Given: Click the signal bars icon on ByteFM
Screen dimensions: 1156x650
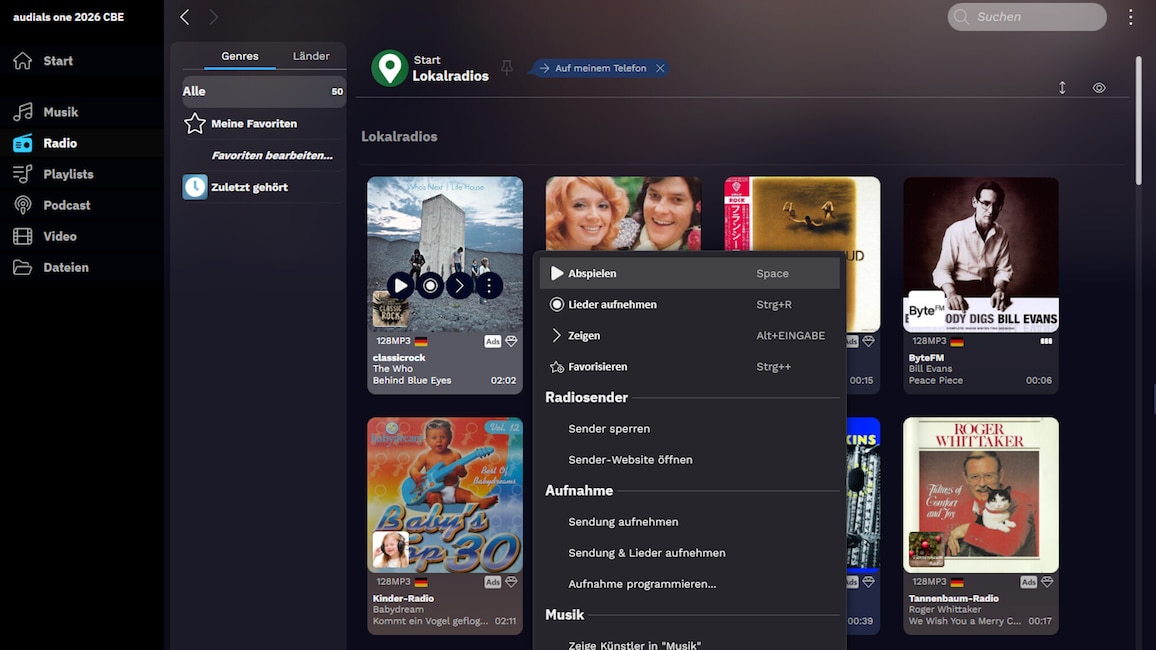Looking at the screenshot, I should coord(1046,341).
